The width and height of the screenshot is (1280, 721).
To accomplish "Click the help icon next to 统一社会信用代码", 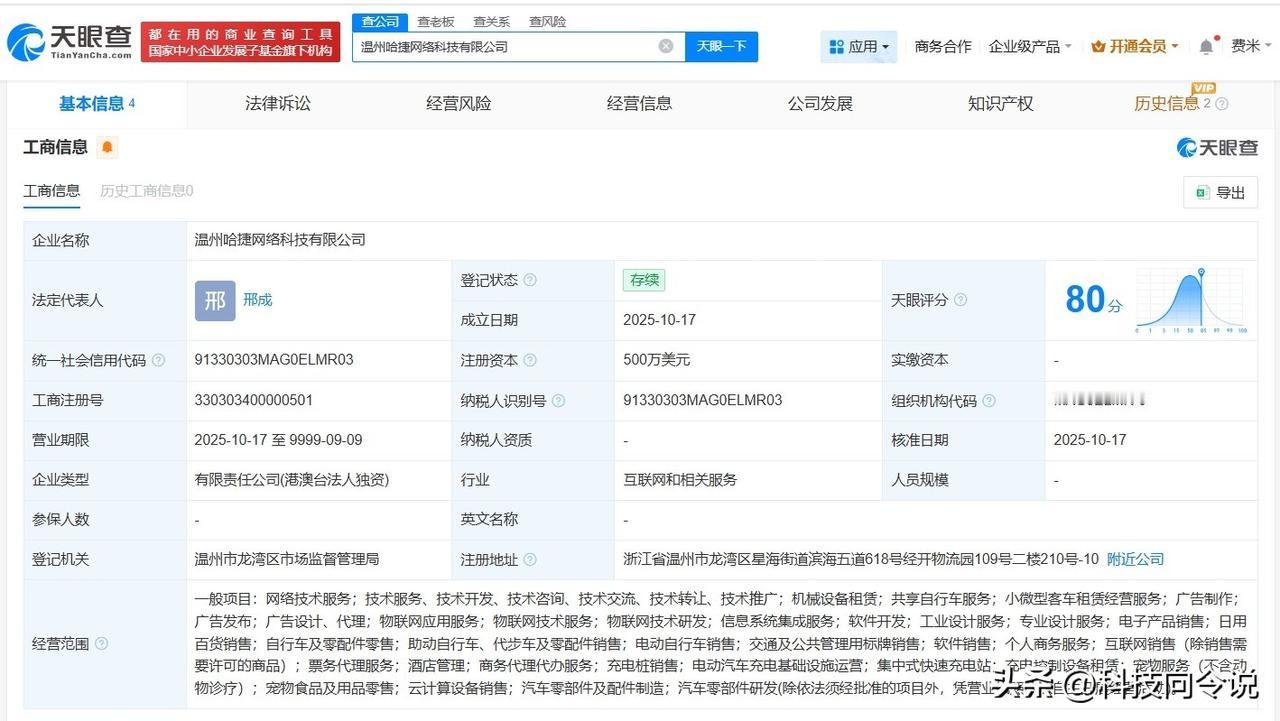I will (158, 360).
